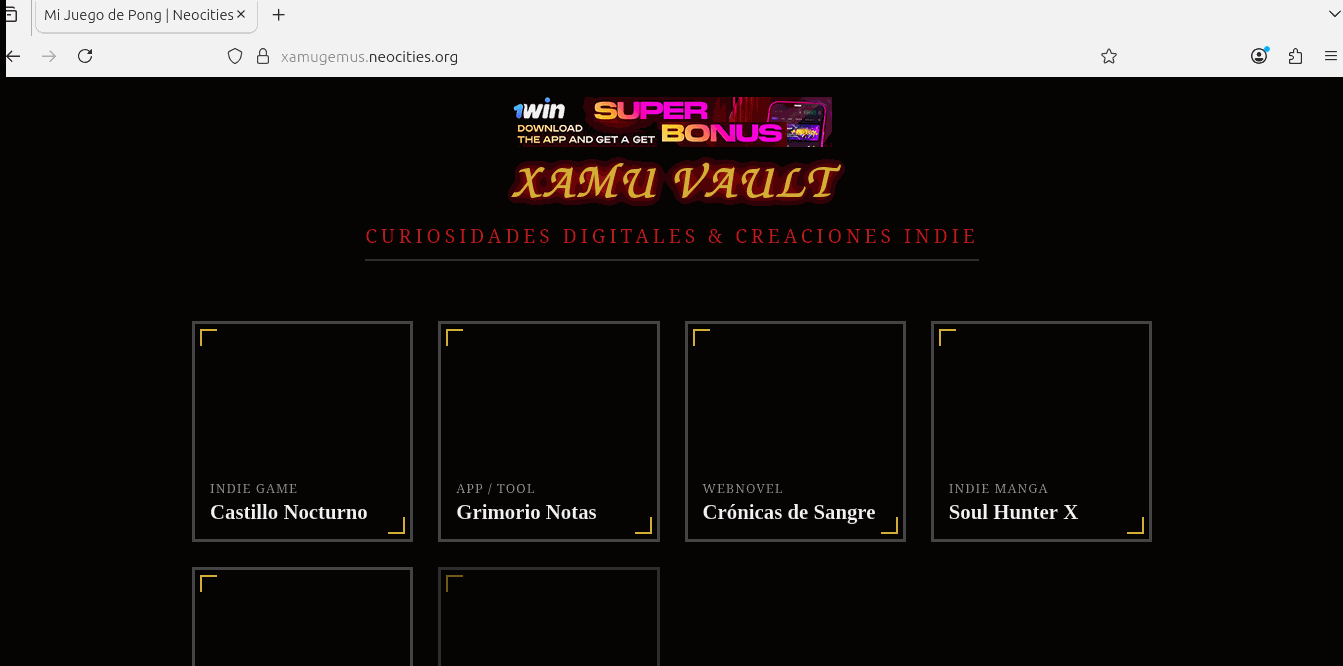Open a new tab with the plus button
The height and width of the screenshot is (666, 1343).
(x=279, y=15)
